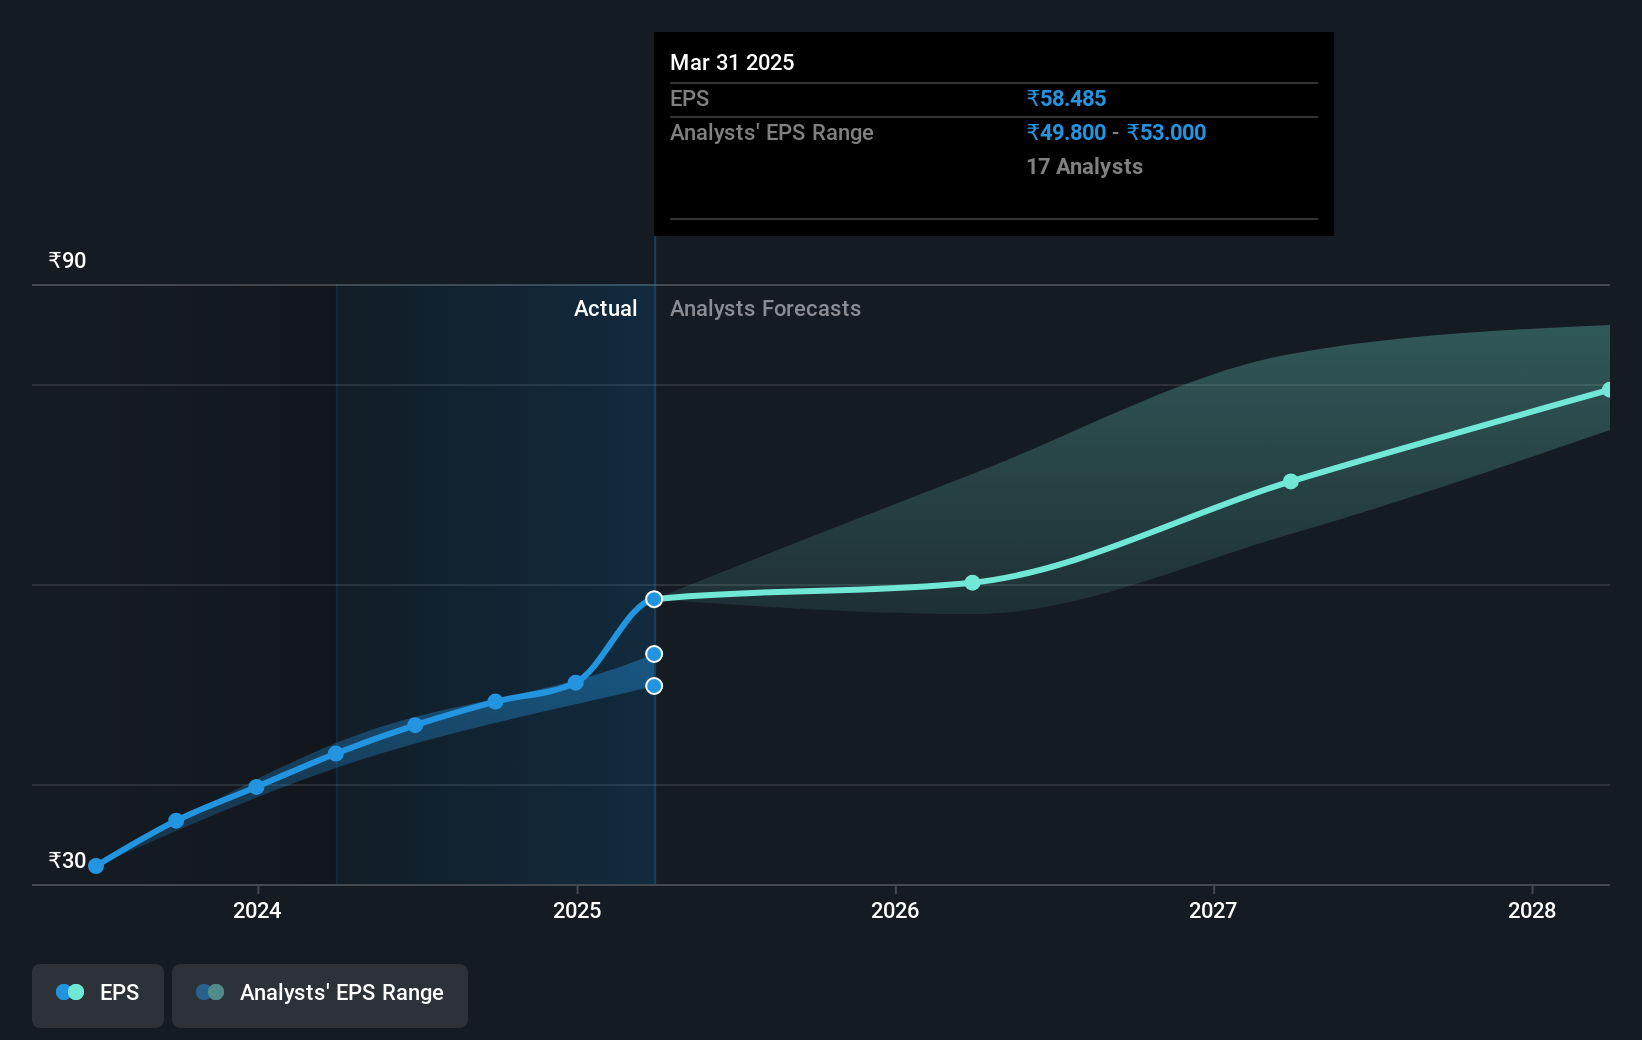
Task: Click the 2028 x-axis label
Action: 1532,910
